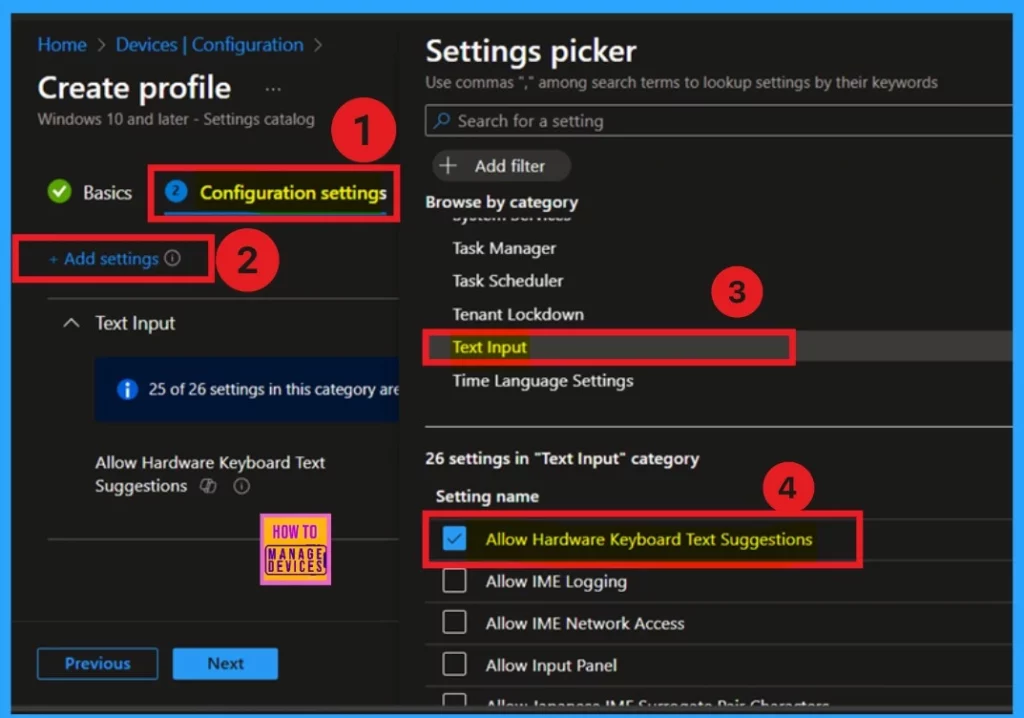The image size is (1024, 718).
Task: Click the Setting name column header
Action: (x=487, y=497)
